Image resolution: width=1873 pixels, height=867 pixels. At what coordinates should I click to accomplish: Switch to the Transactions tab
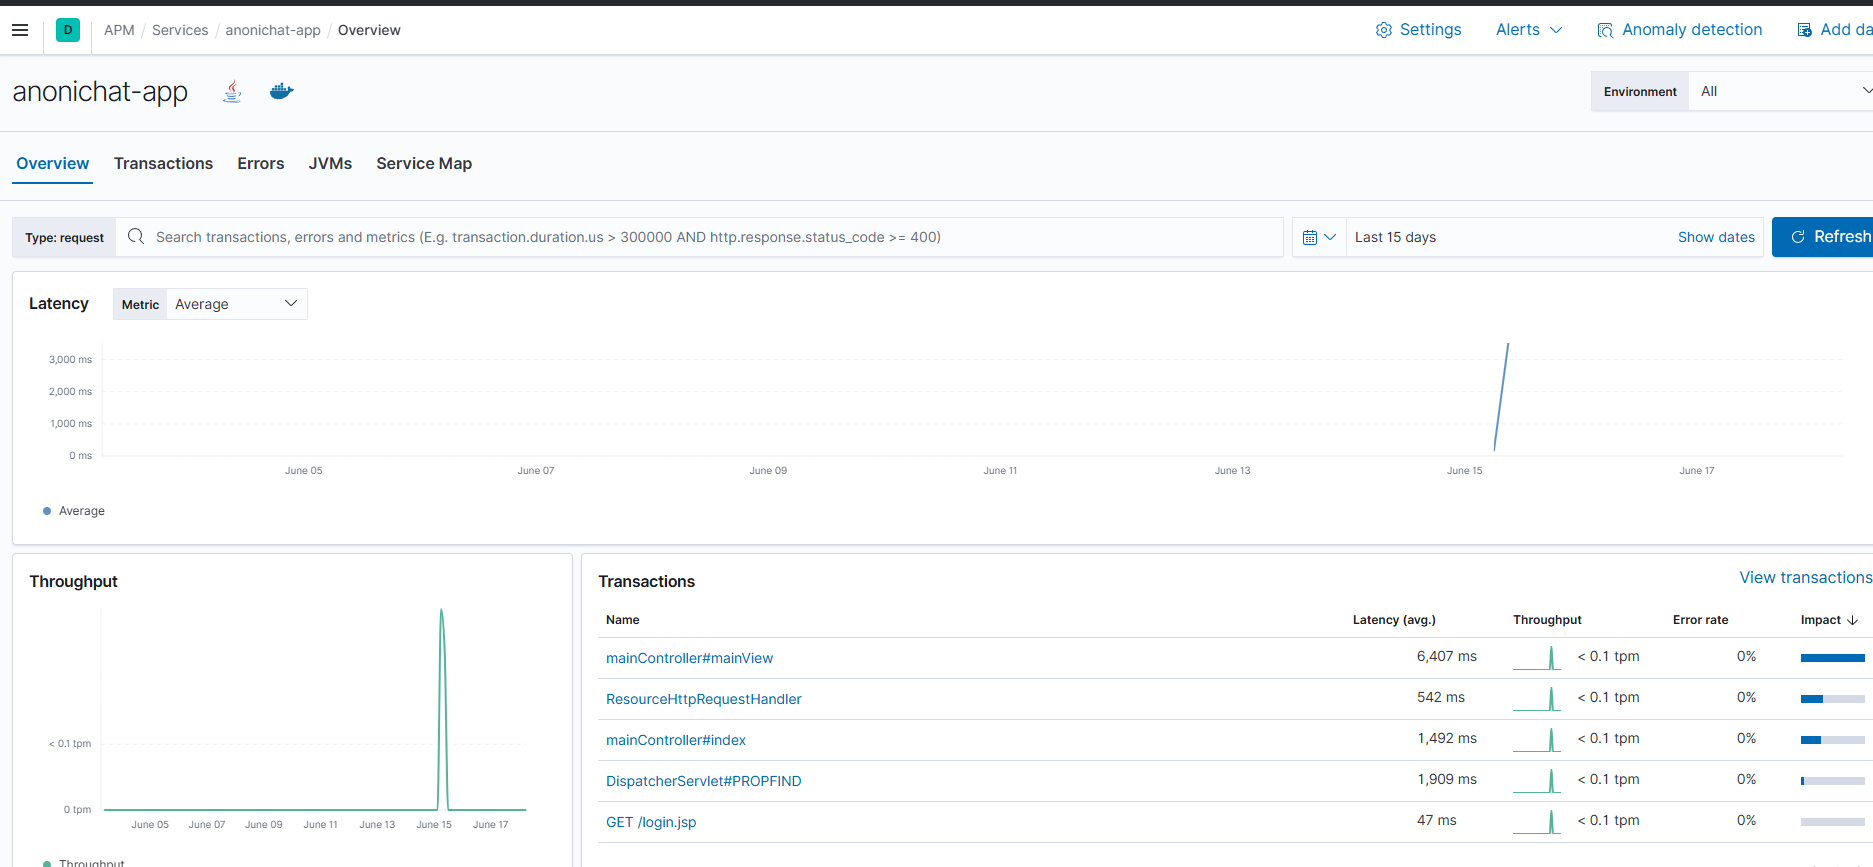tap(163, 163)
